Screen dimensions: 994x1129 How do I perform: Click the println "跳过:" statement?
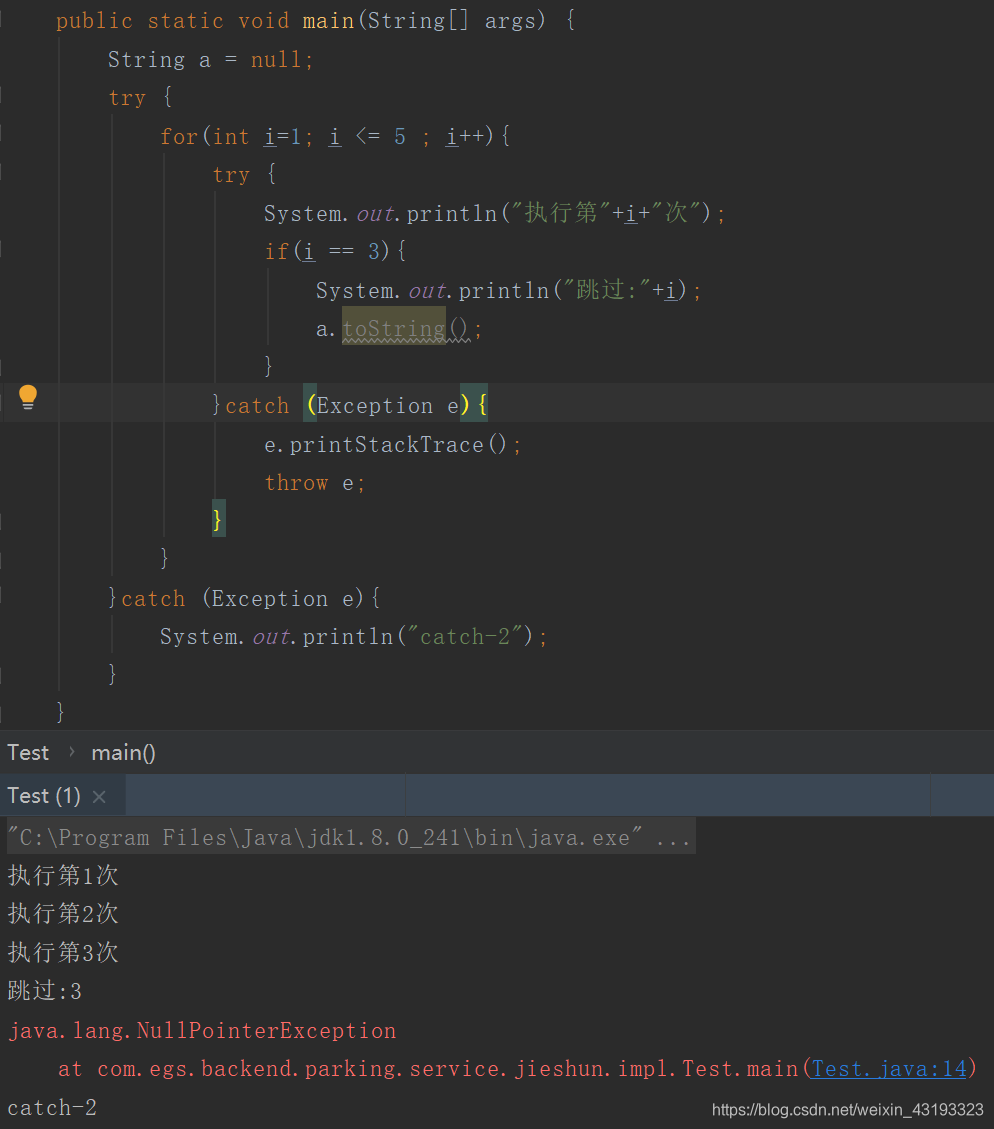pyautogui.click(x=508, y=290)
